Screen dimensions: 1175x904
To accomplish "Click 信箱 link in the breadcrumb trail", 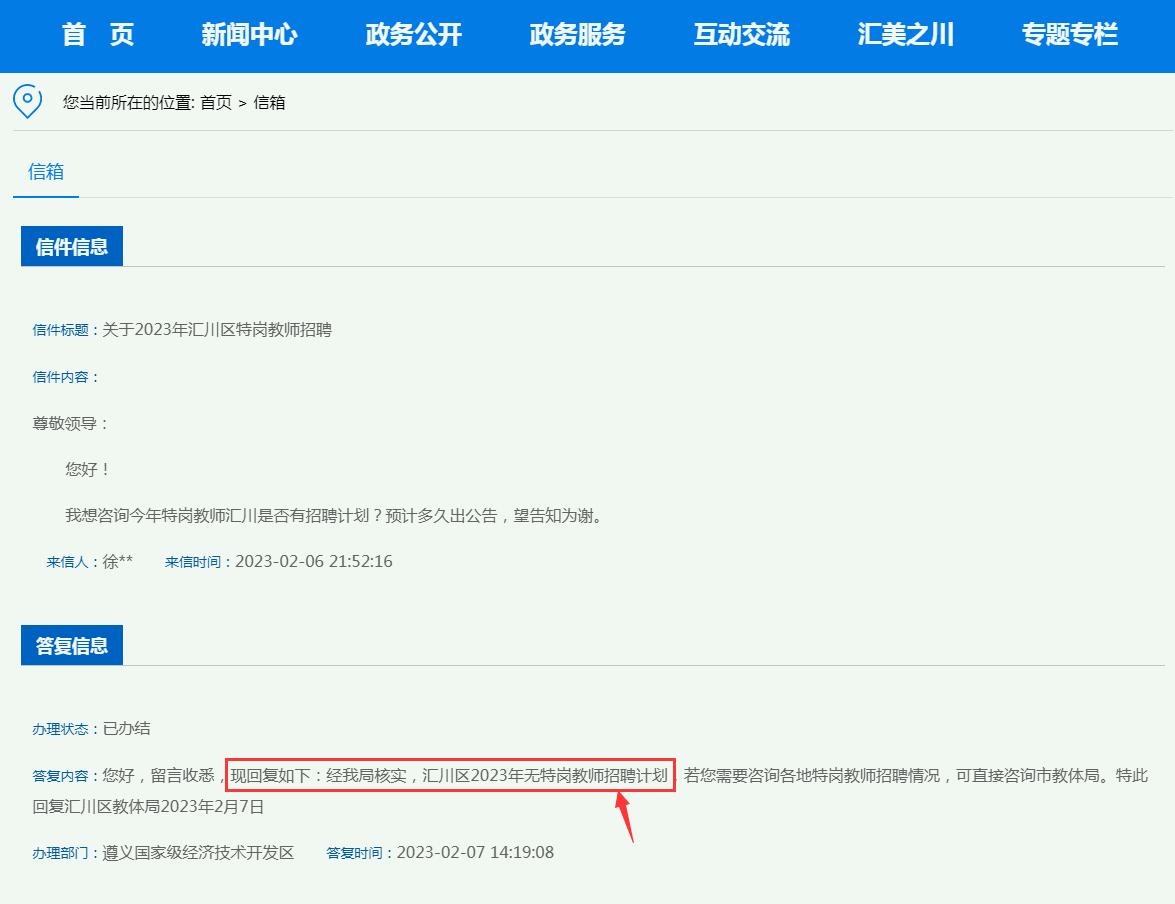I will point(271,102).
